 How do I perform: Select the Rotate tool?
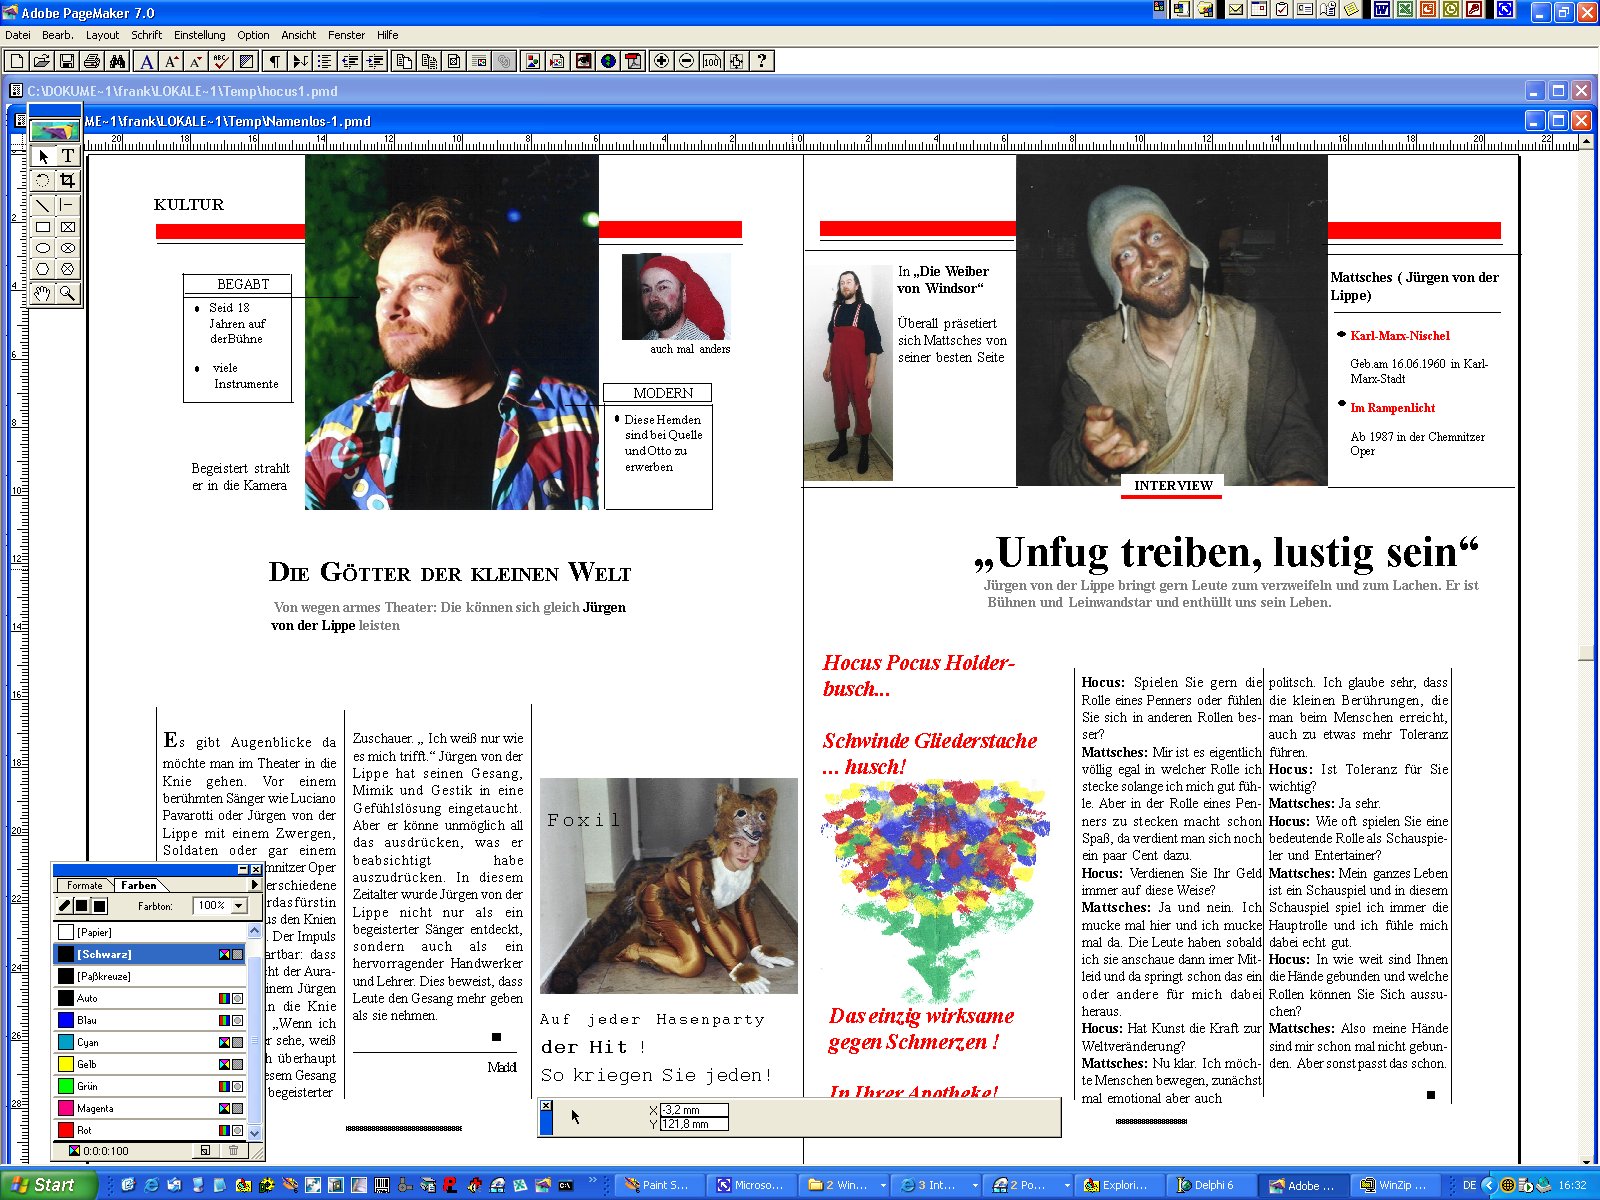42,180
